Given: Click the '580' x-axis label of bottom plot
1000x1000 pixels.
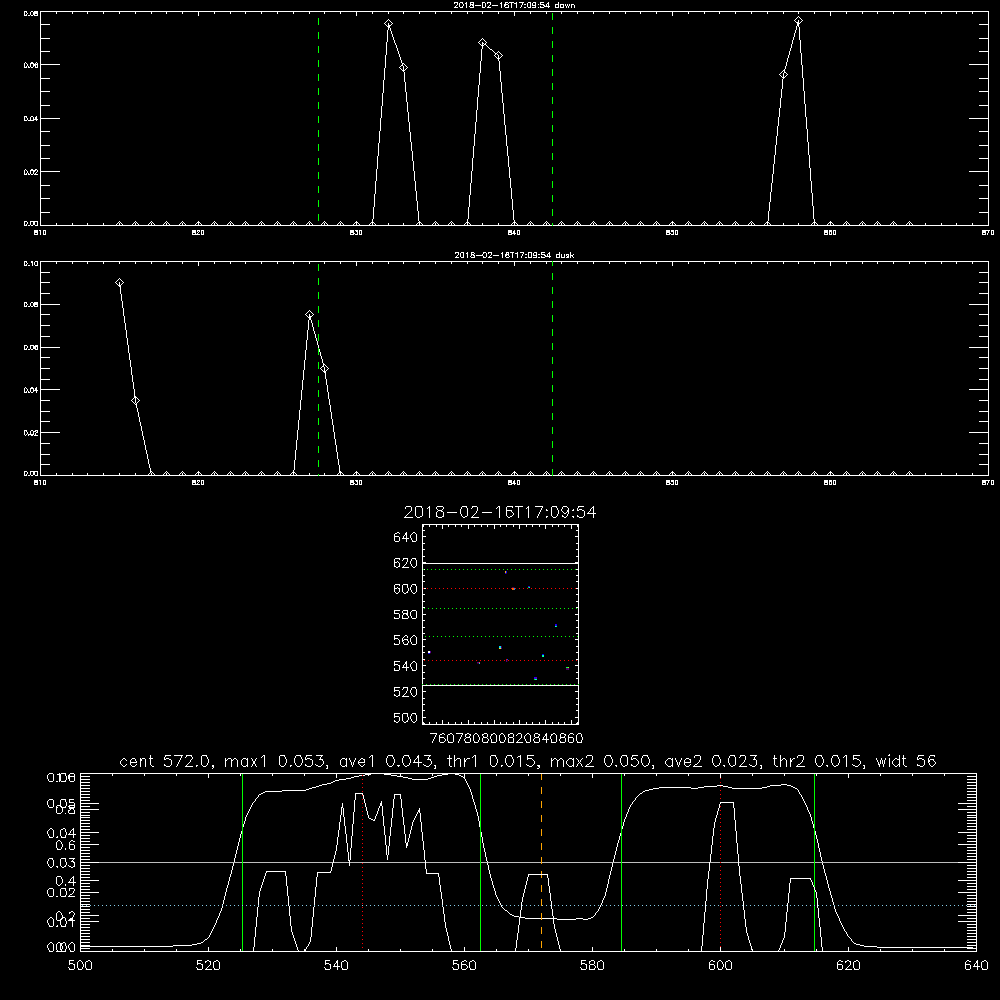Looking at the screenshot, I should click(592, 966).
